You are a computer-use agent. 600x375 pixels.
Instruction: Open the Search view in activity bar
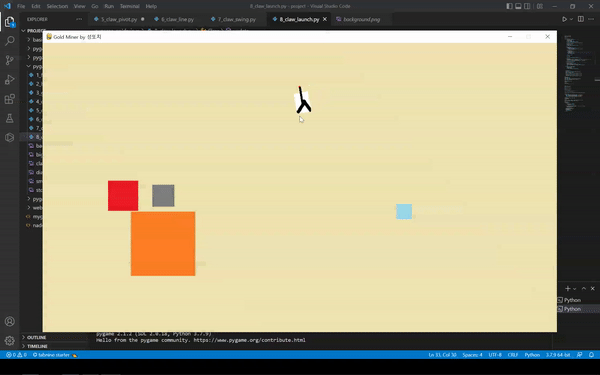point(10,41)
